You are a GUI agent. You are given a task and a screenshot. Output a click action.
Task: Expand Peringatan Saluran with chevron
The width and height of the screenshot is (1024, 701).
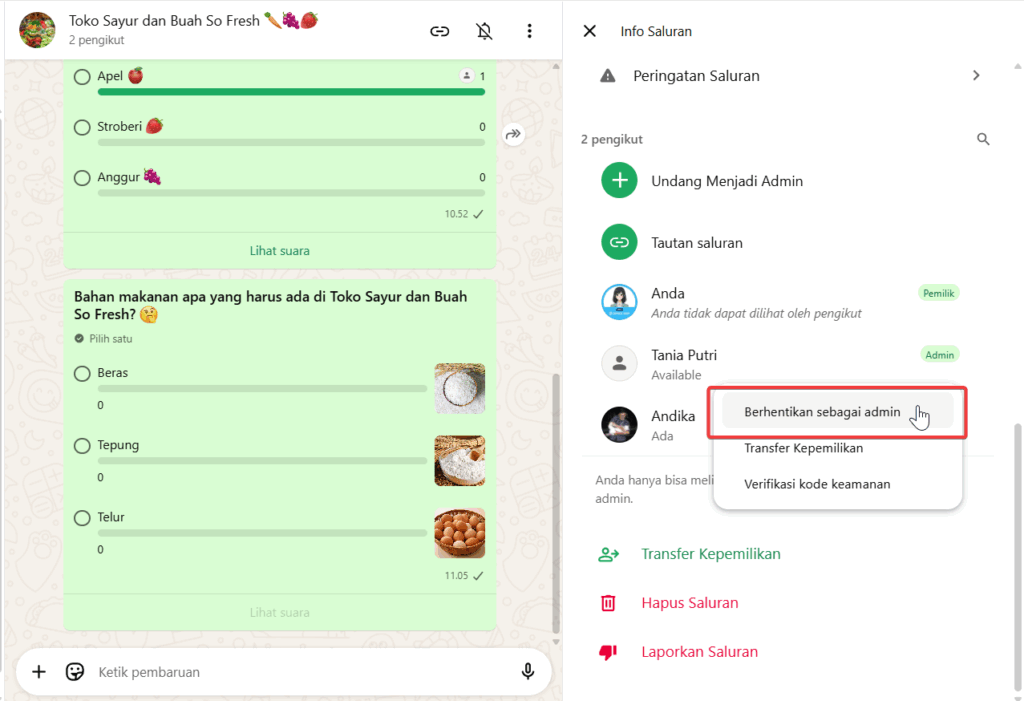976,76
